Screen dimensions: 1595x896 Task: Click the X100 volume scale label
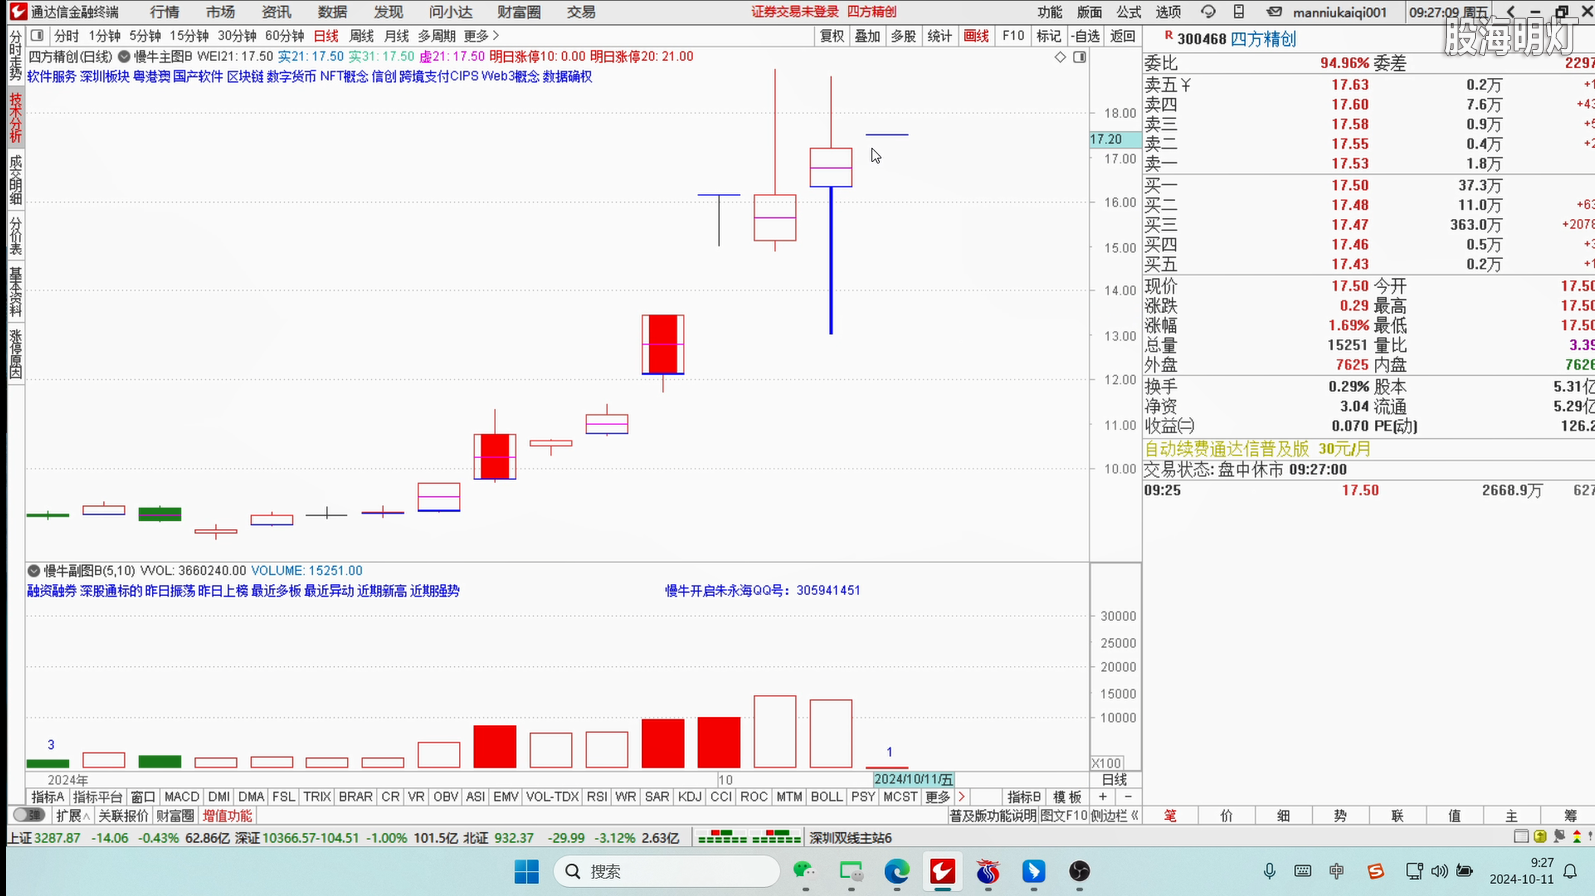(x=1106, y=764)
